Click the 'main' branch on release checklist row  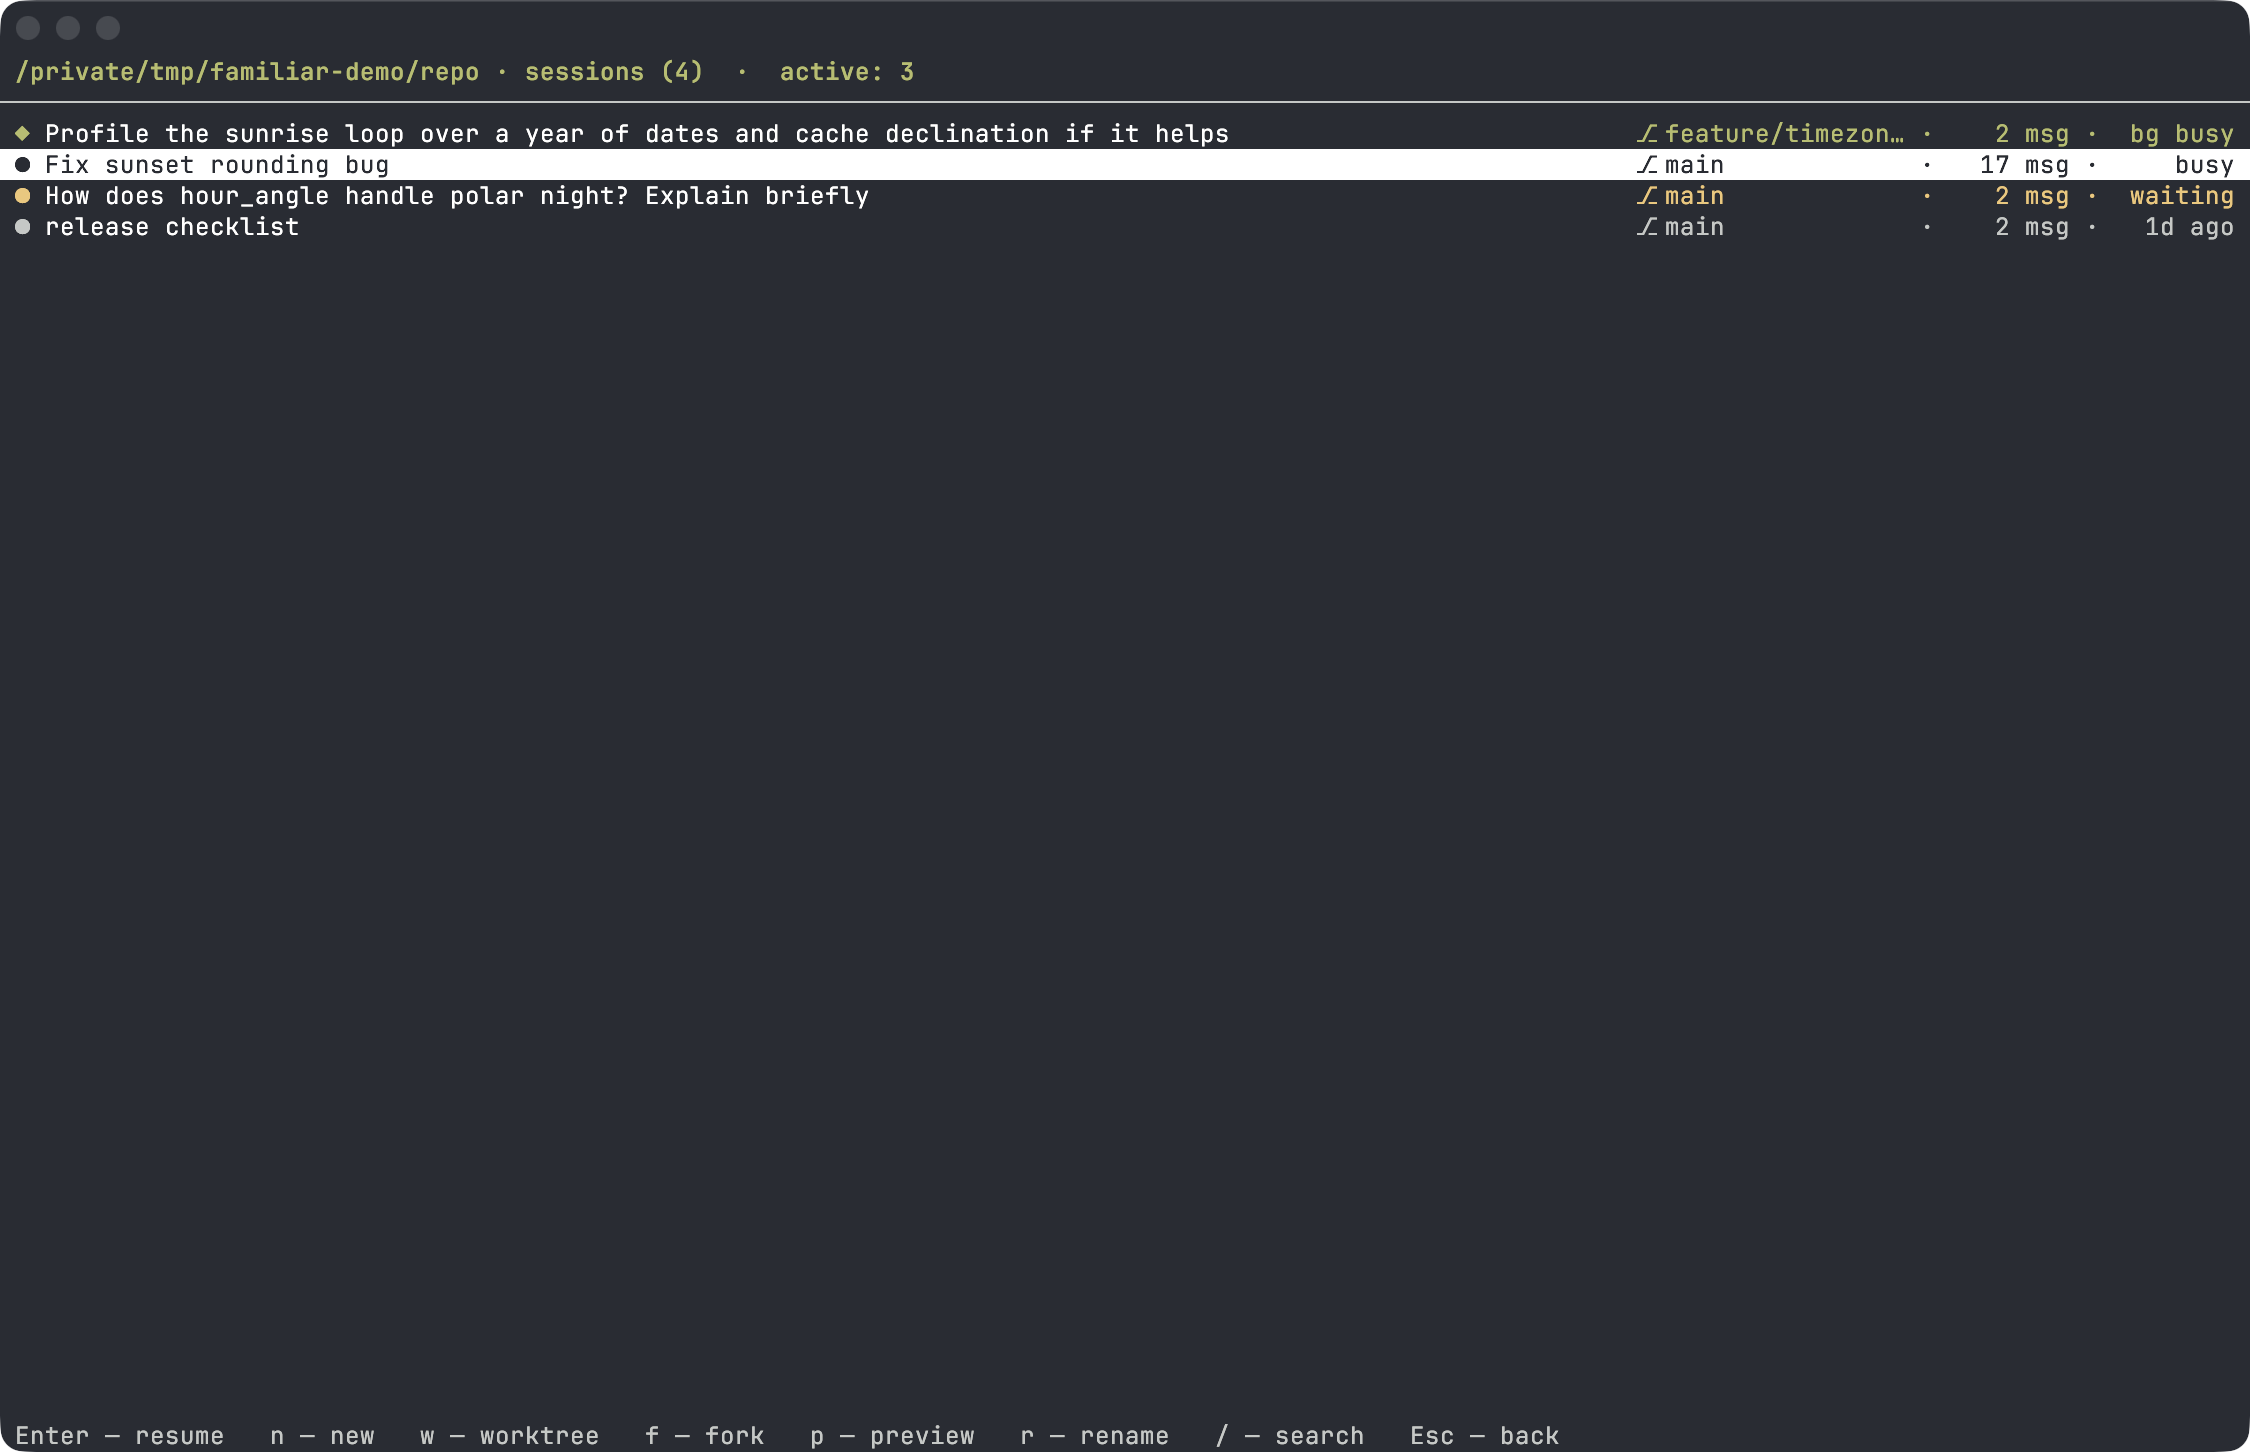click(1695, 227)
